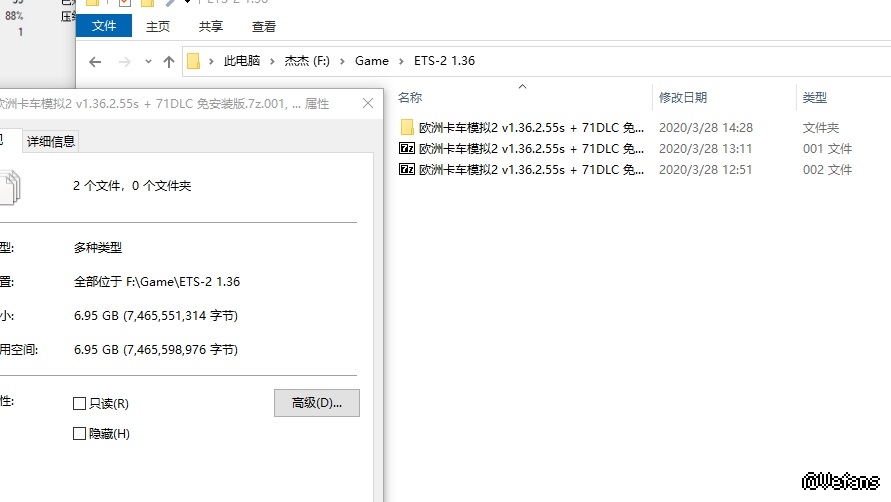
Task: Expand chevron after Game breadcrumb
Action: click(x=401, y=61)
